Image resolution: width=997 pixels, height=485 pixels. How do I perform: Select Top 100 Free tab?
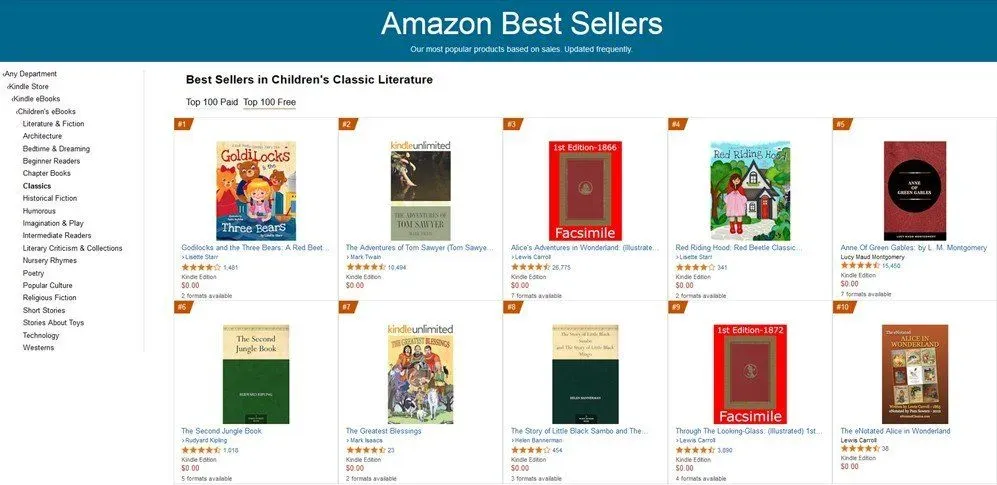click(269, 102)
